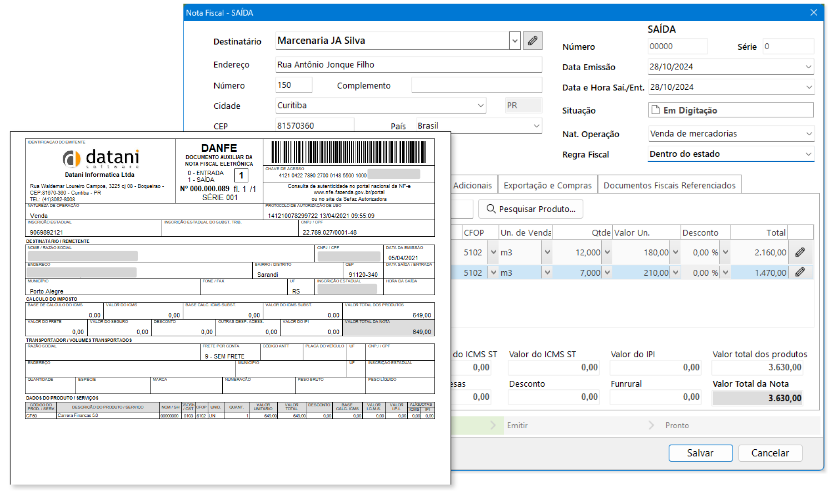
Task: Open the Destinatário dropdown arrow
Action: click(x=515, y=41)
